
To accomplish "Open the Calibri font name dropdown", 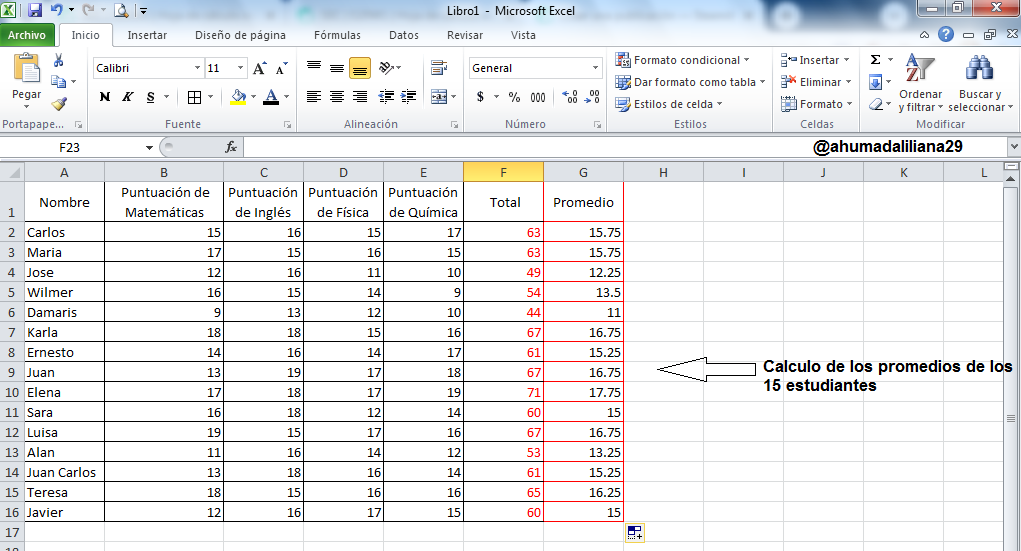I will point(197,68).
